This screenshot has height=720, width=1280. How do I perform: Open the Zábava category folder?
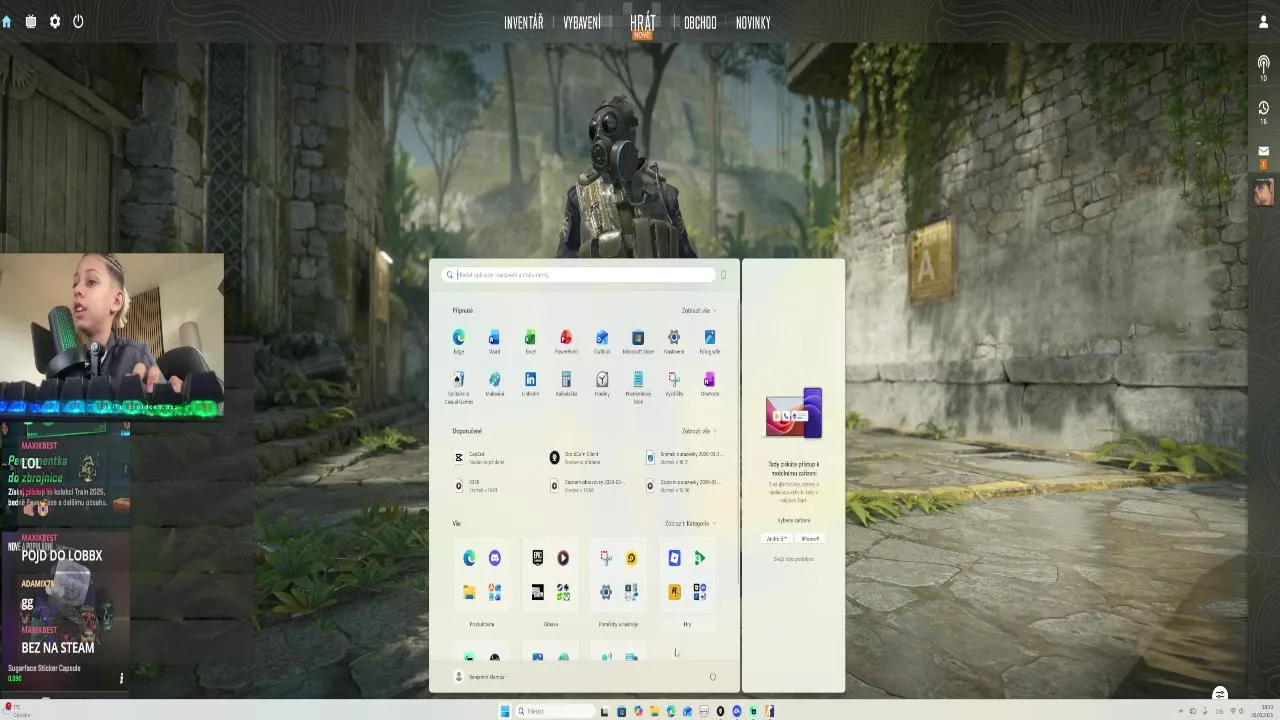(550, 575)
